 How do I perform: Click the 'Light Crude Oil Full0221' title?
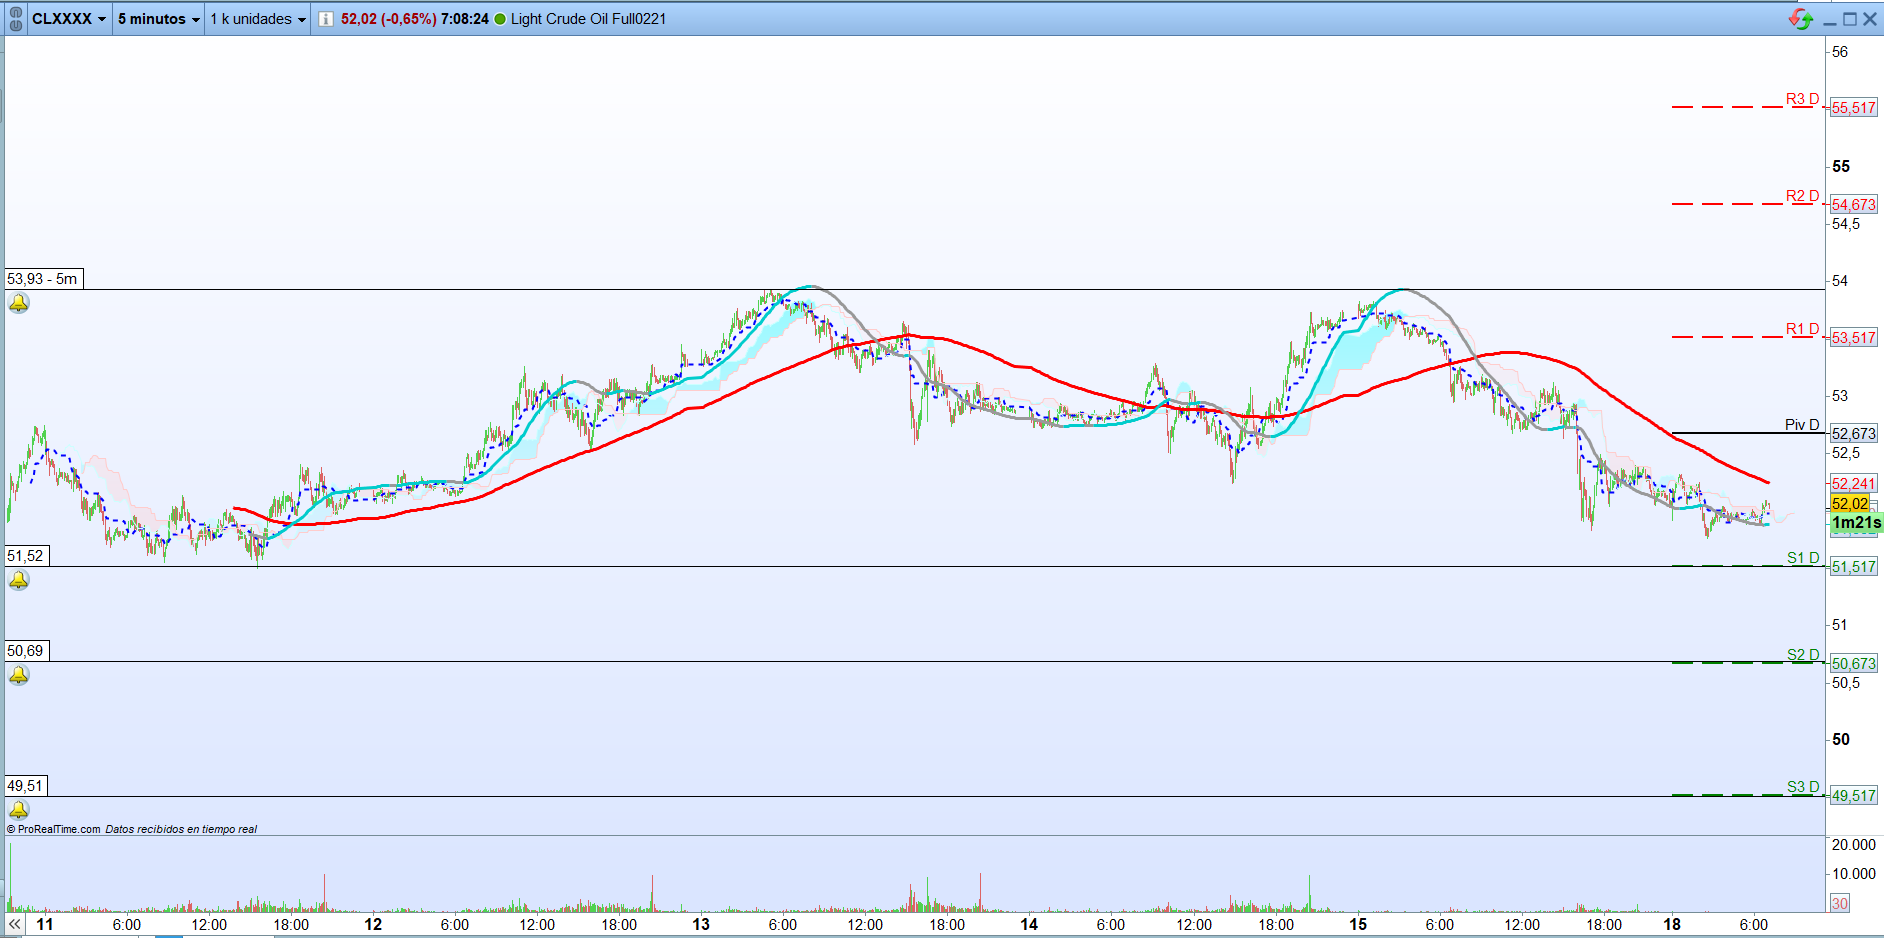(x=588, y=19)
